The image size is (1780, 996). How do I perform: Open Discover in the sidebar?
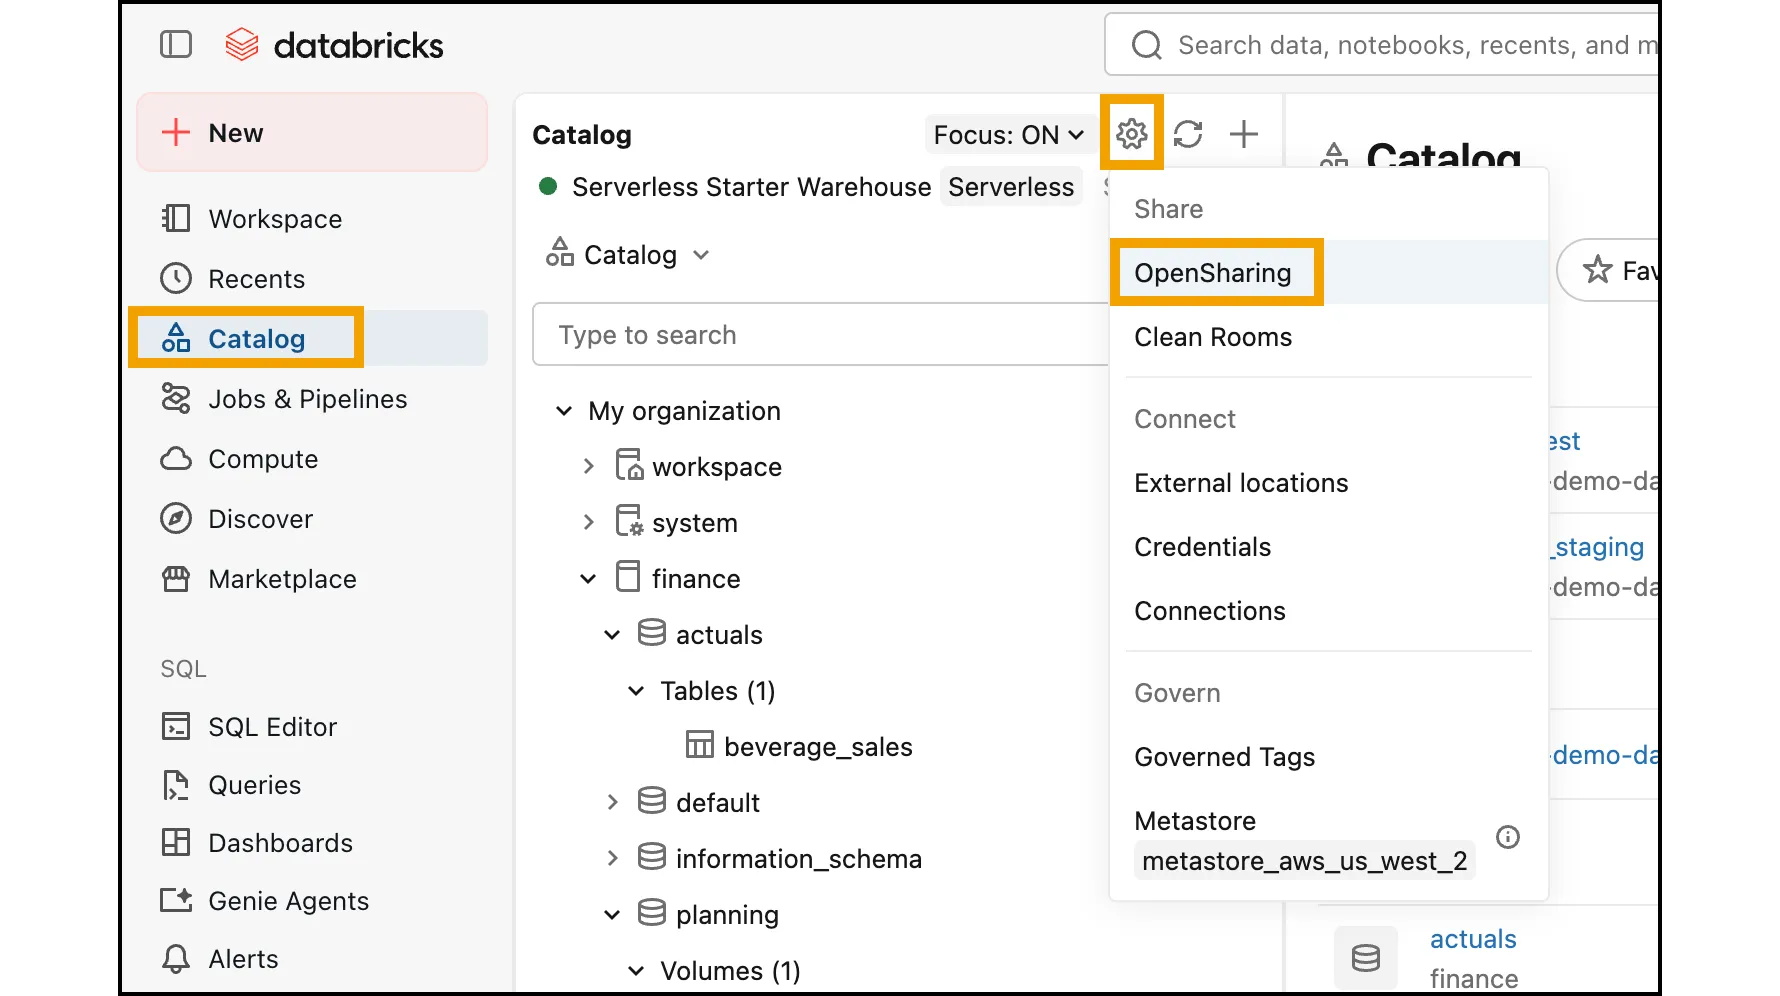tap(312, 519)
